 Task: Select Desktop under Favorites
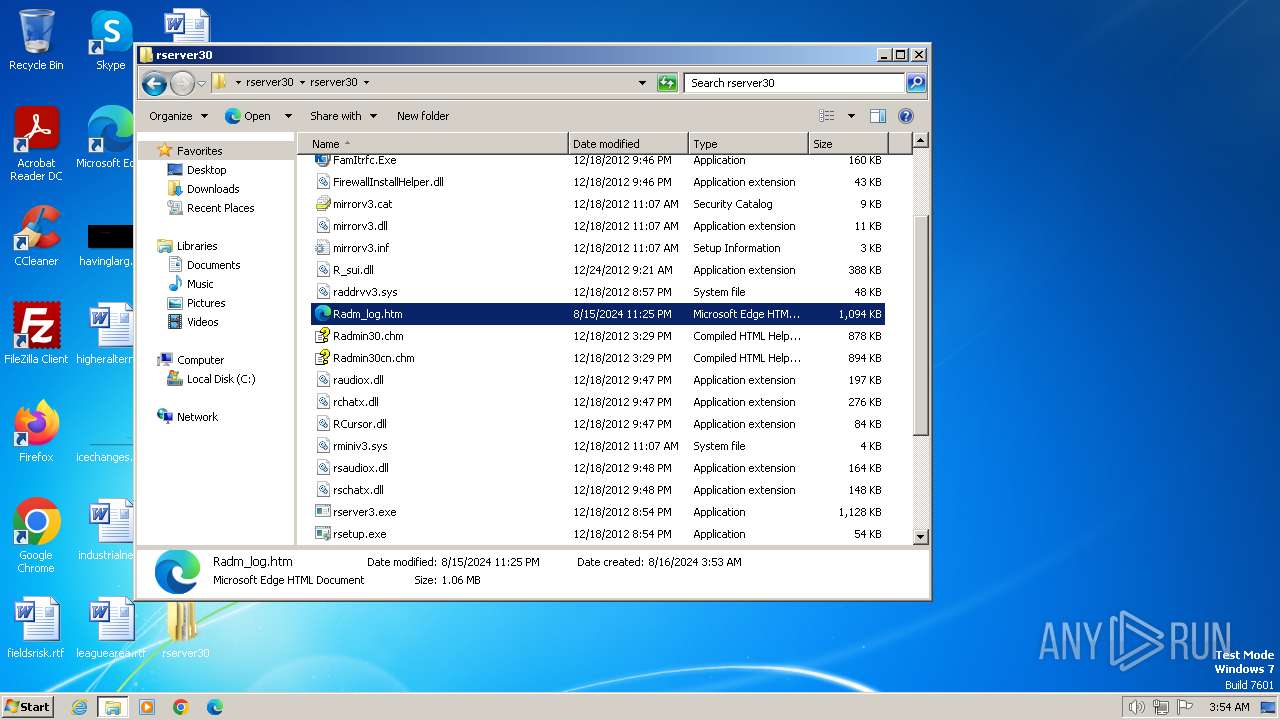tap(206, 170)
